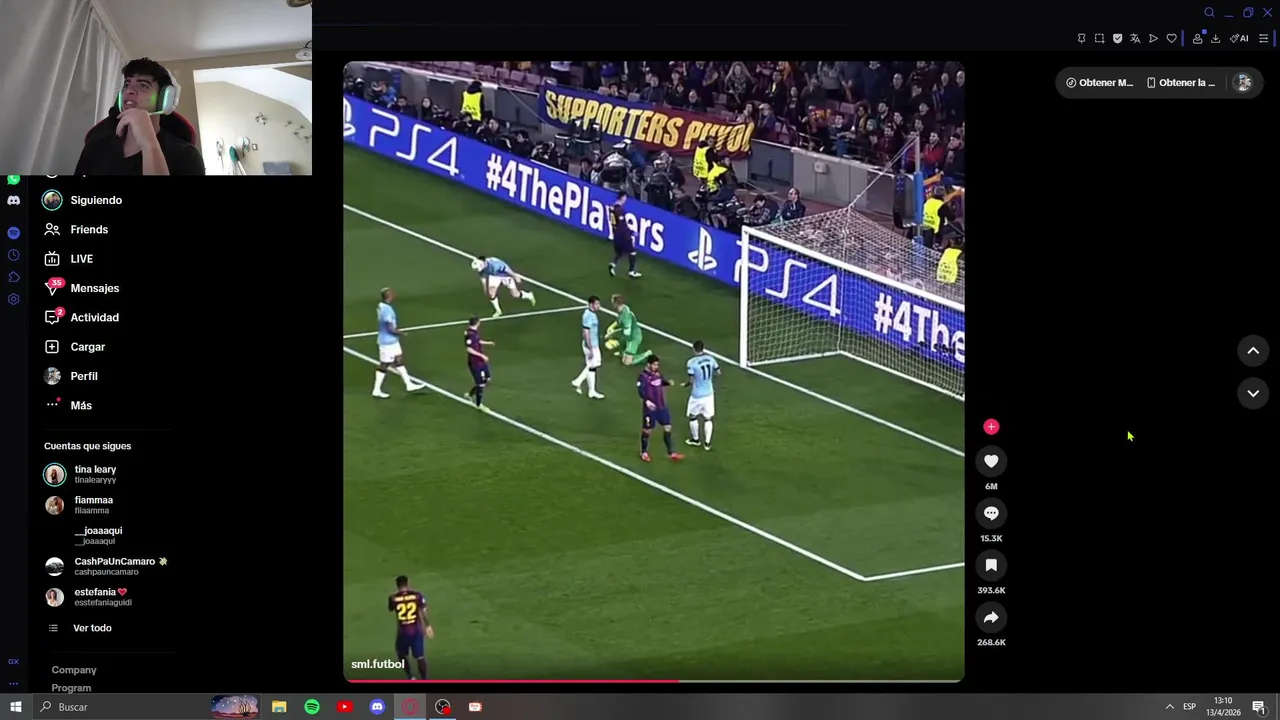The height and width of the screenshot is (720, 1280).
Task: Open Easy Setup sliders icon
Action: (x=1264, y=39)
